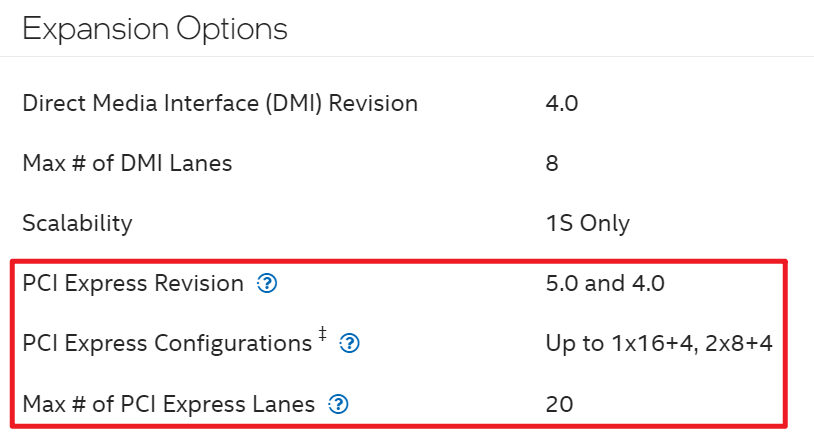
Task: Click the DMI lanes value 8
Action: 552,163
